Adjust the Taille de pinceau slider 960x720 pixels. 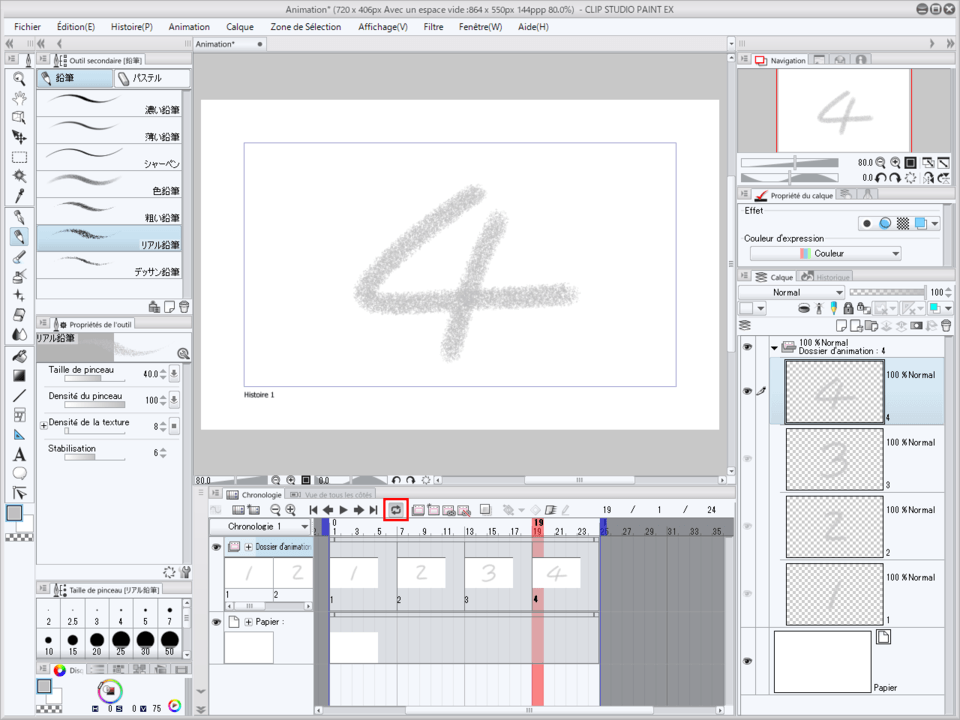(95, 378)
